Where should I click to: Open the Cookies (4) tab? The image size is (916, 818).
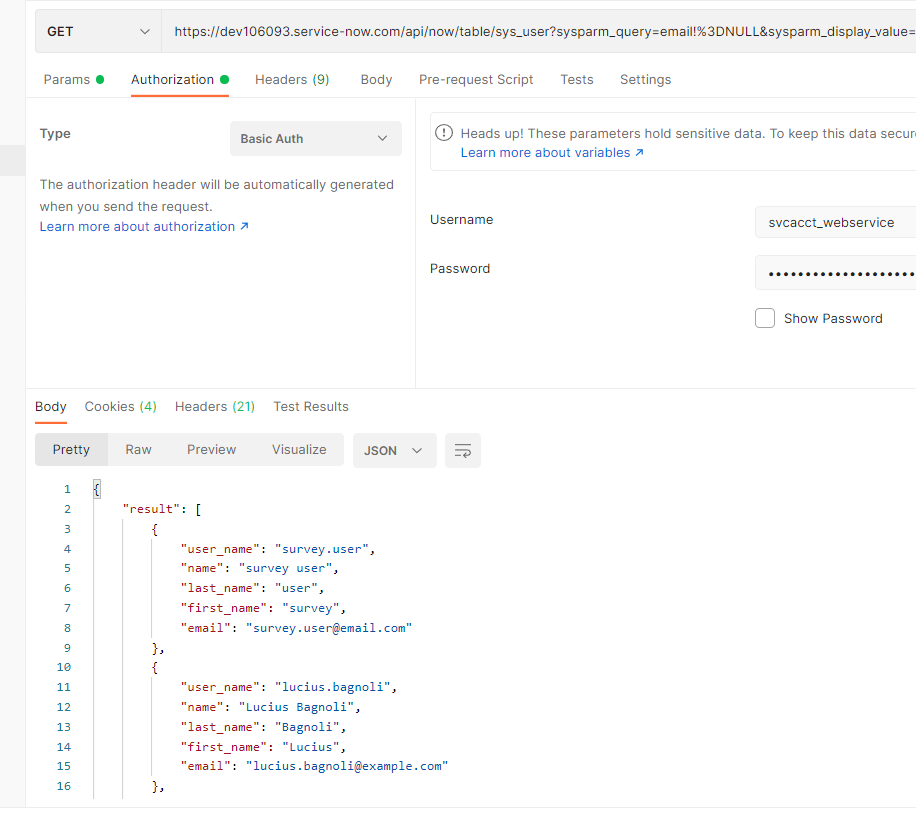(120, 407)
